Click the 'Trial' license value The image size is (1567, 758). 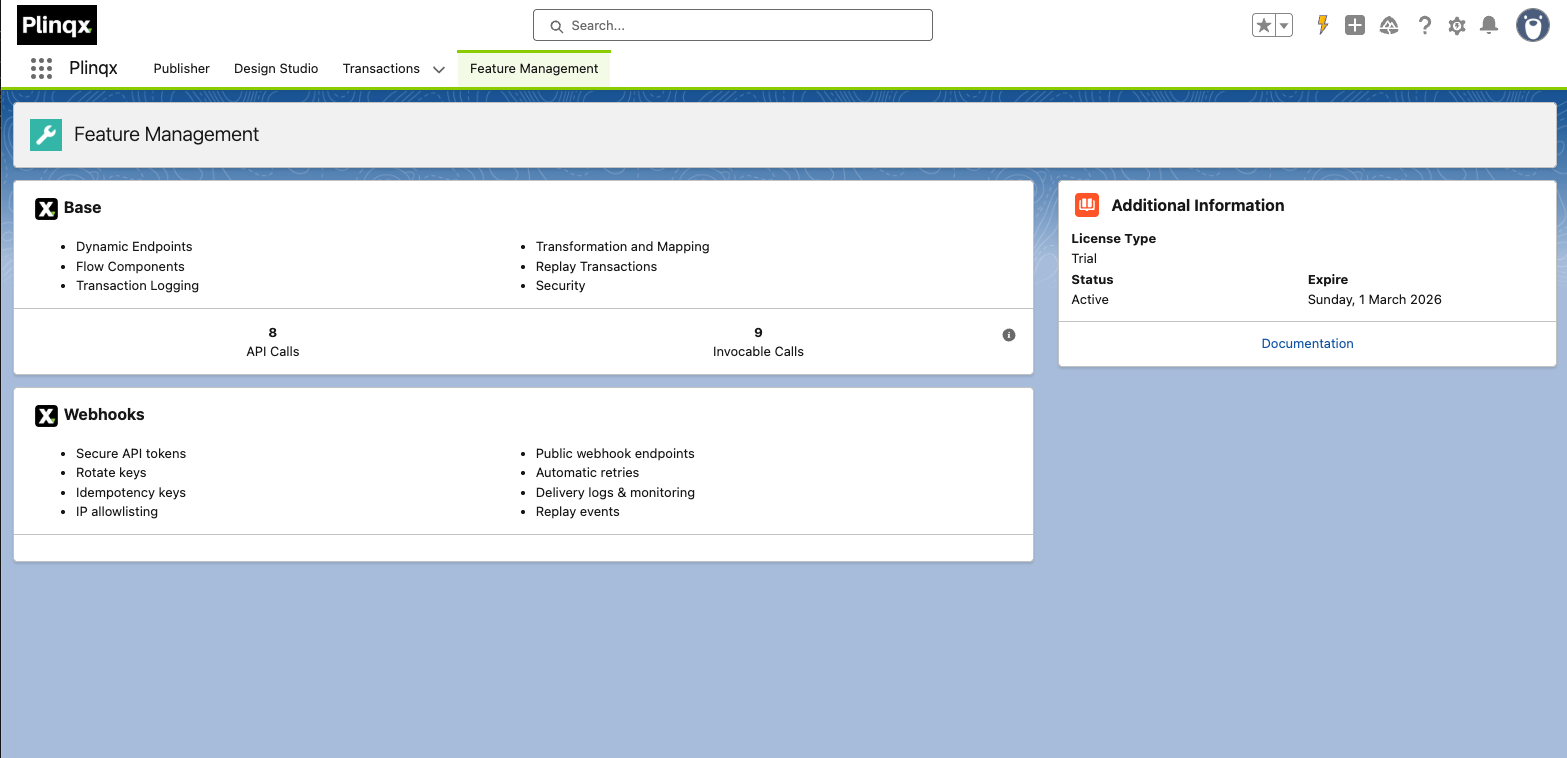click(1084, 258)
